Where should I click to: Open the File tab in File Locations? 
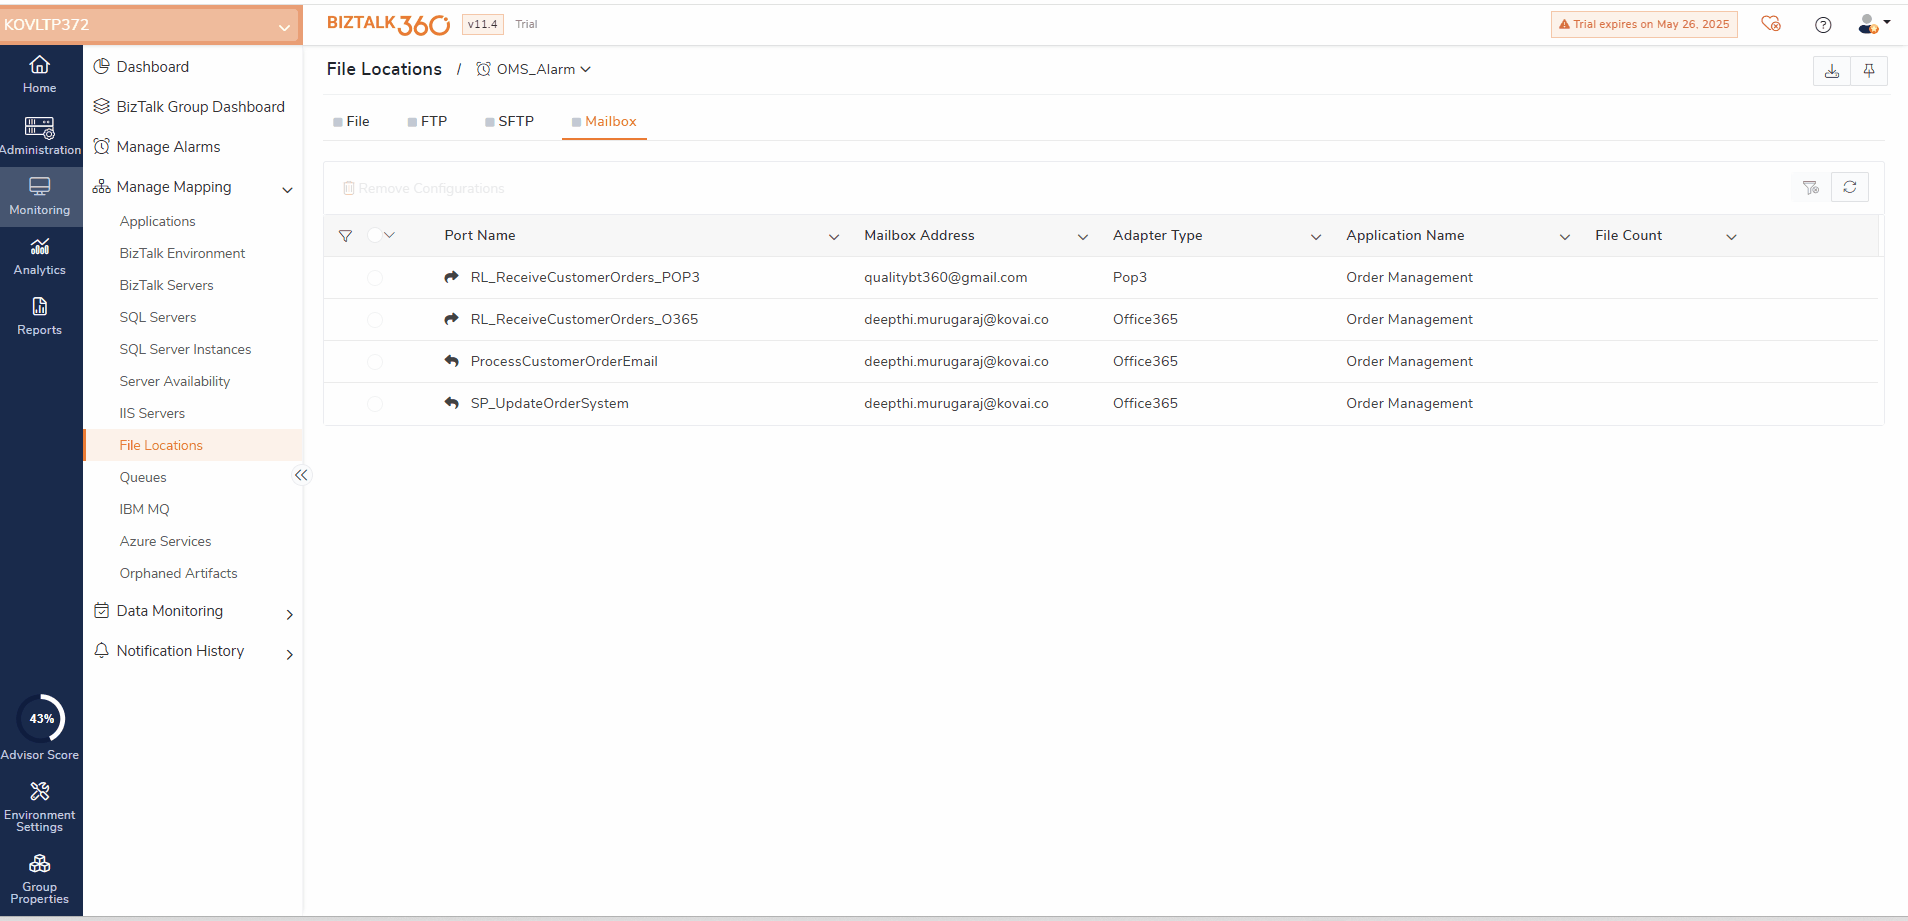click(357, 121)
